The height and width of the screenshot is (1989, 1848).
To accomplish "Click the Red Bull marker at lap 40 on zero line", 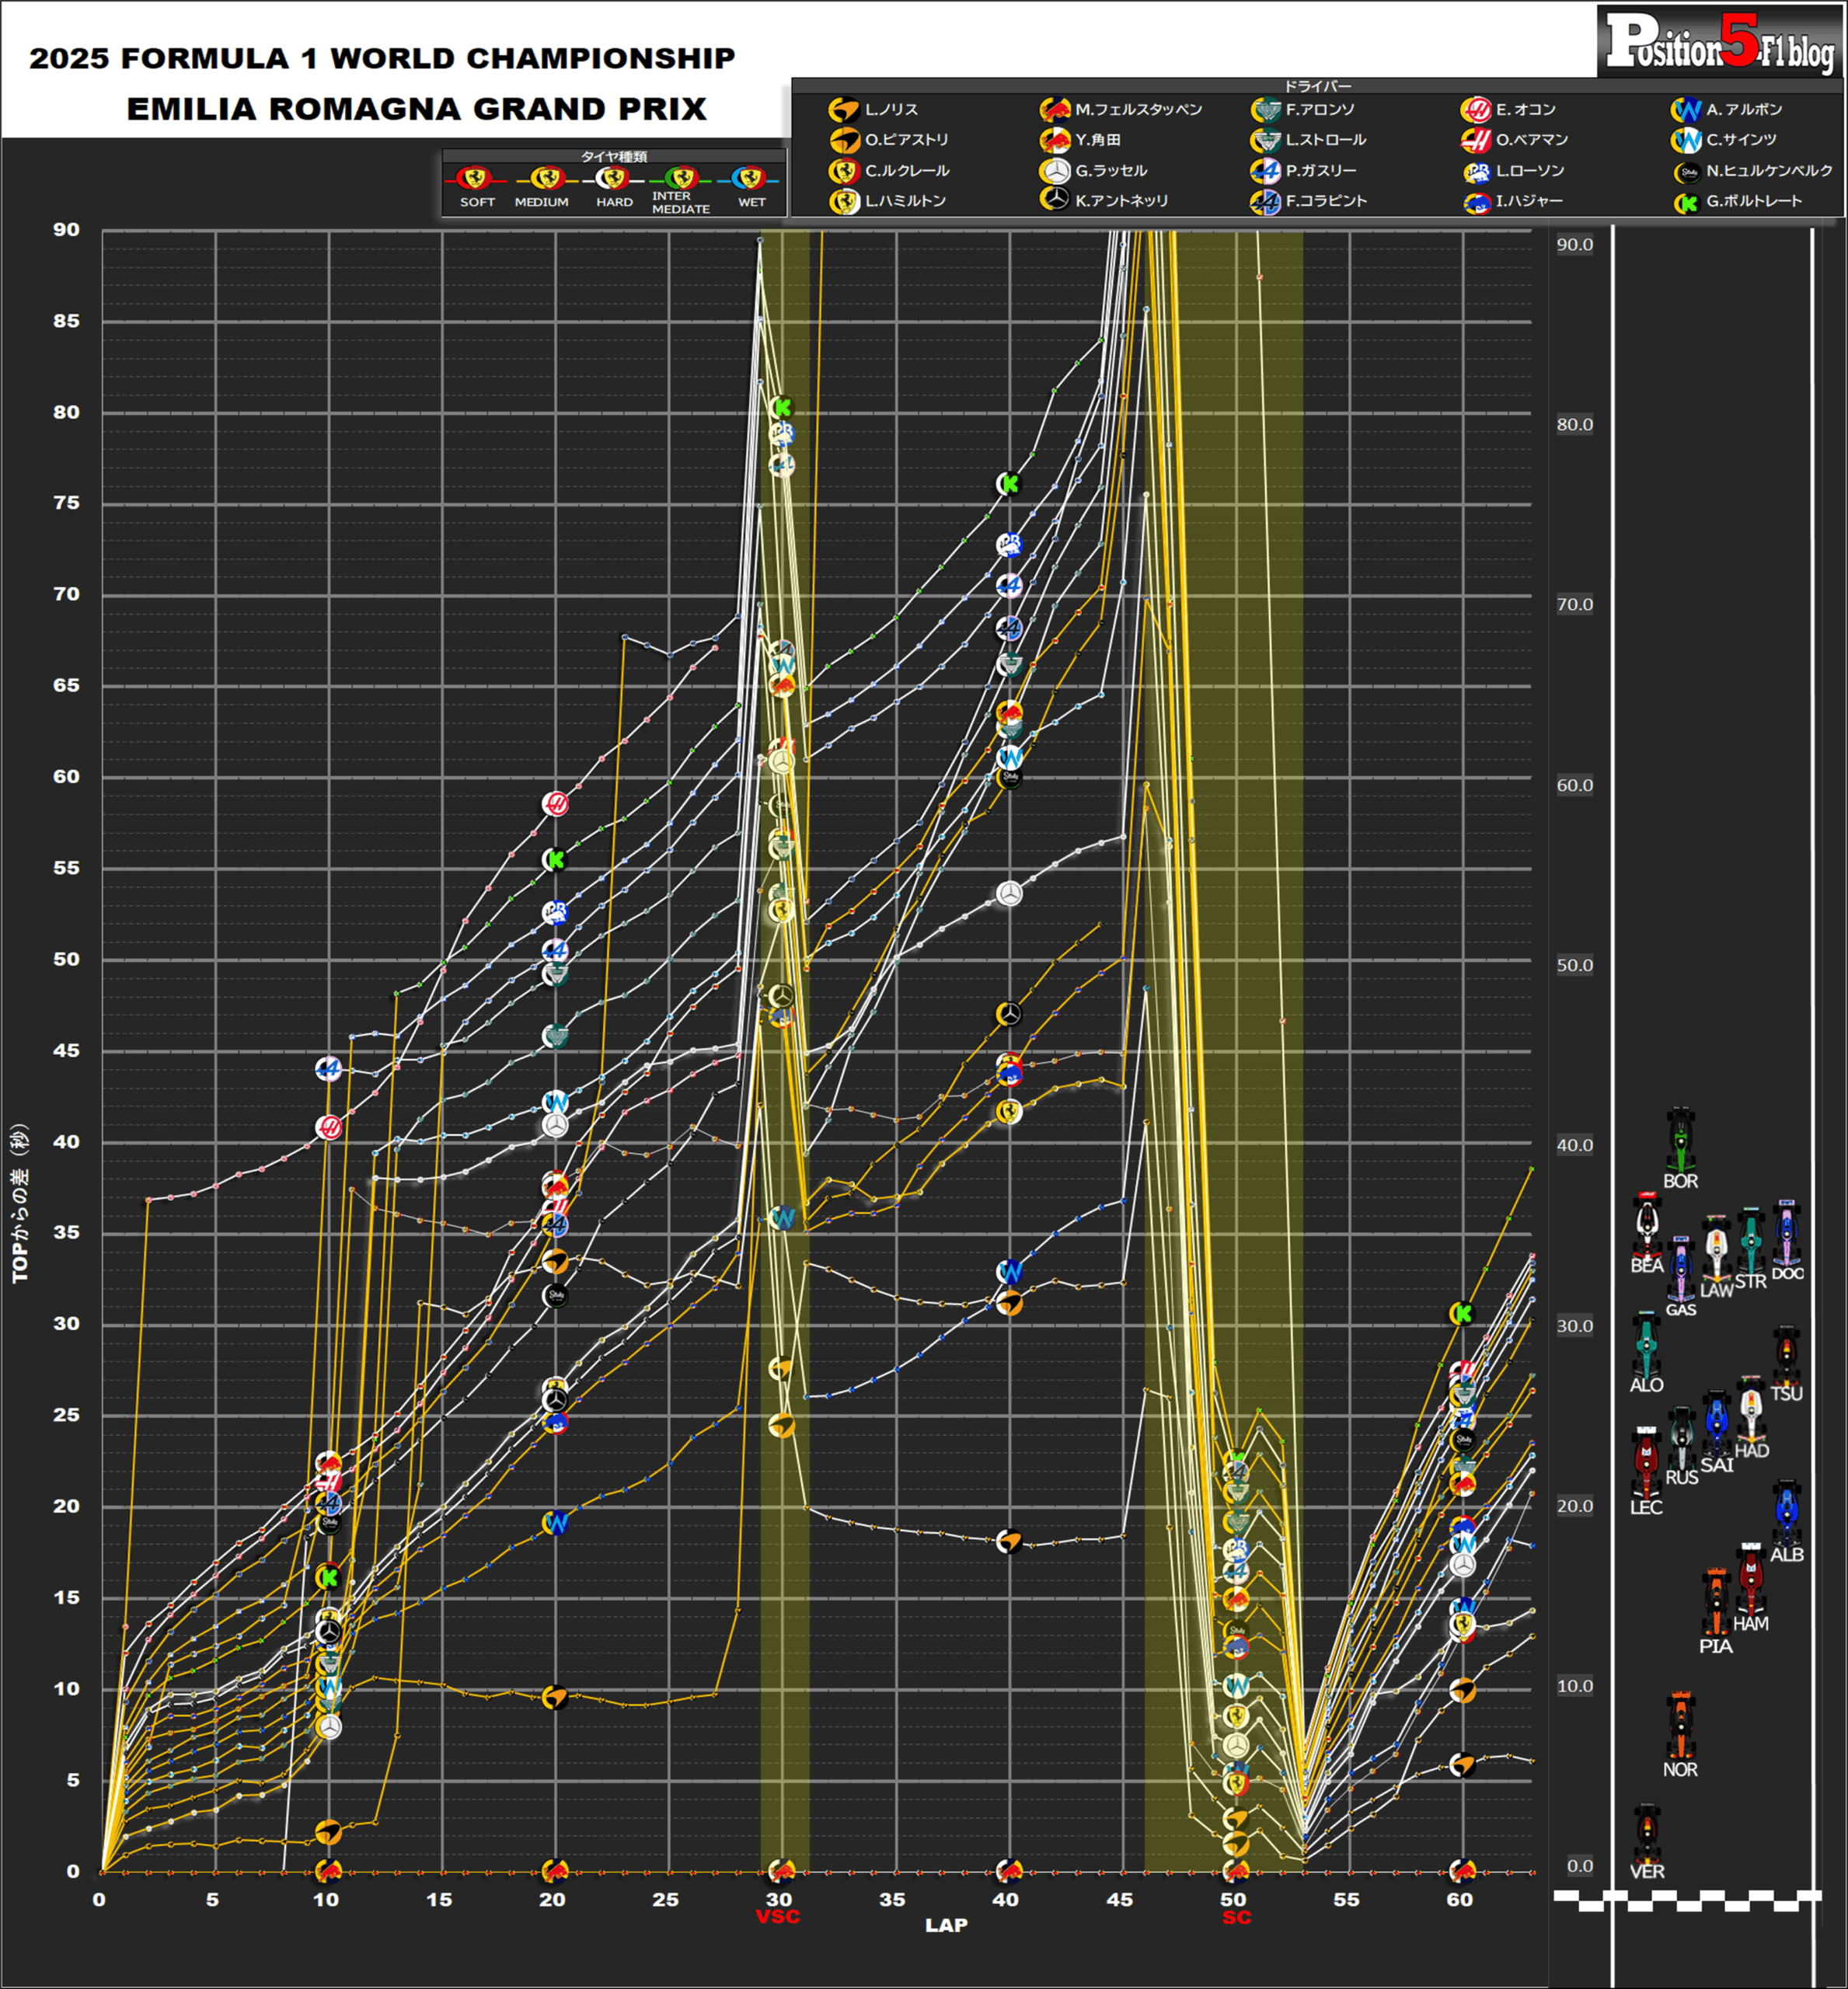I will tap(1009, 1869).
